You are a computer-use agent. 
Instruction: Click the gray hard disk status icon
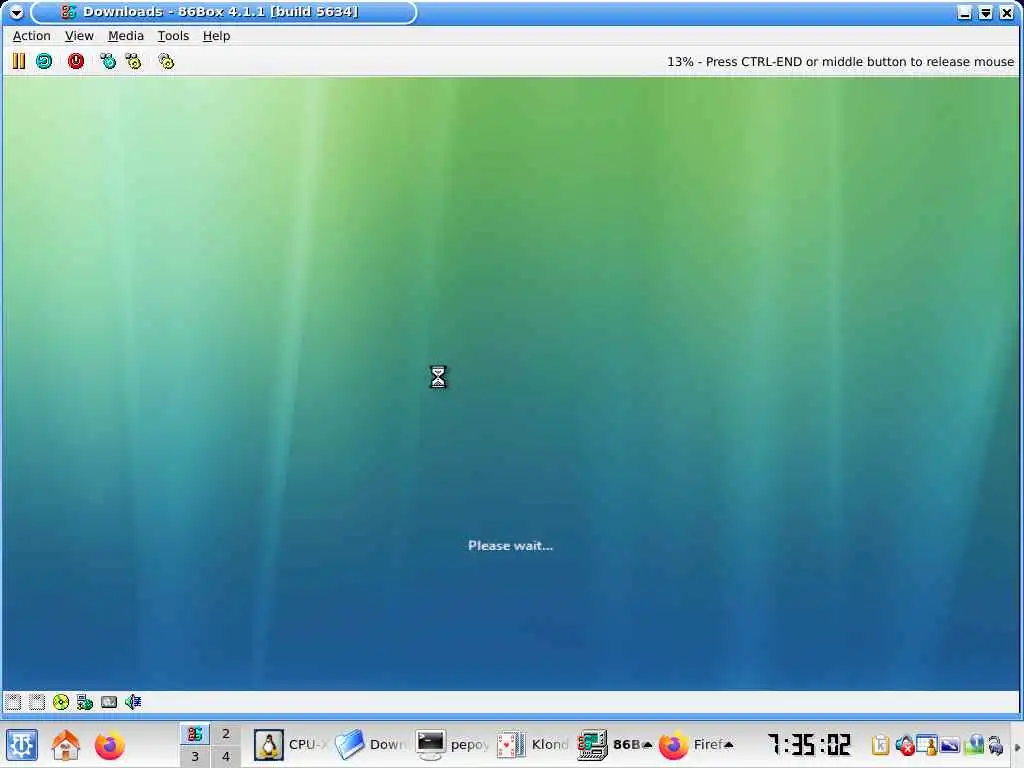click(109, 702)
